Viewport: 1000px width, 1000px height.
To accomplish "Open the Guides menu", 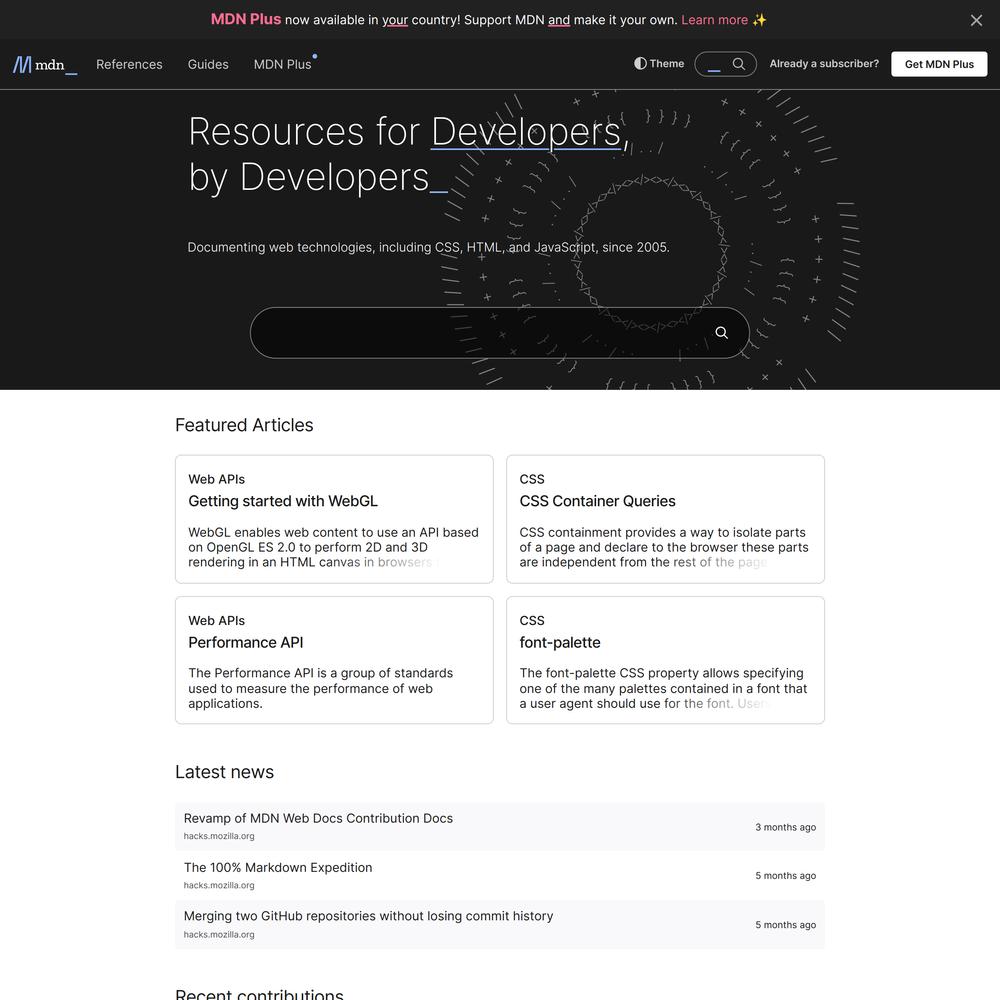I will tap(208, 64).
